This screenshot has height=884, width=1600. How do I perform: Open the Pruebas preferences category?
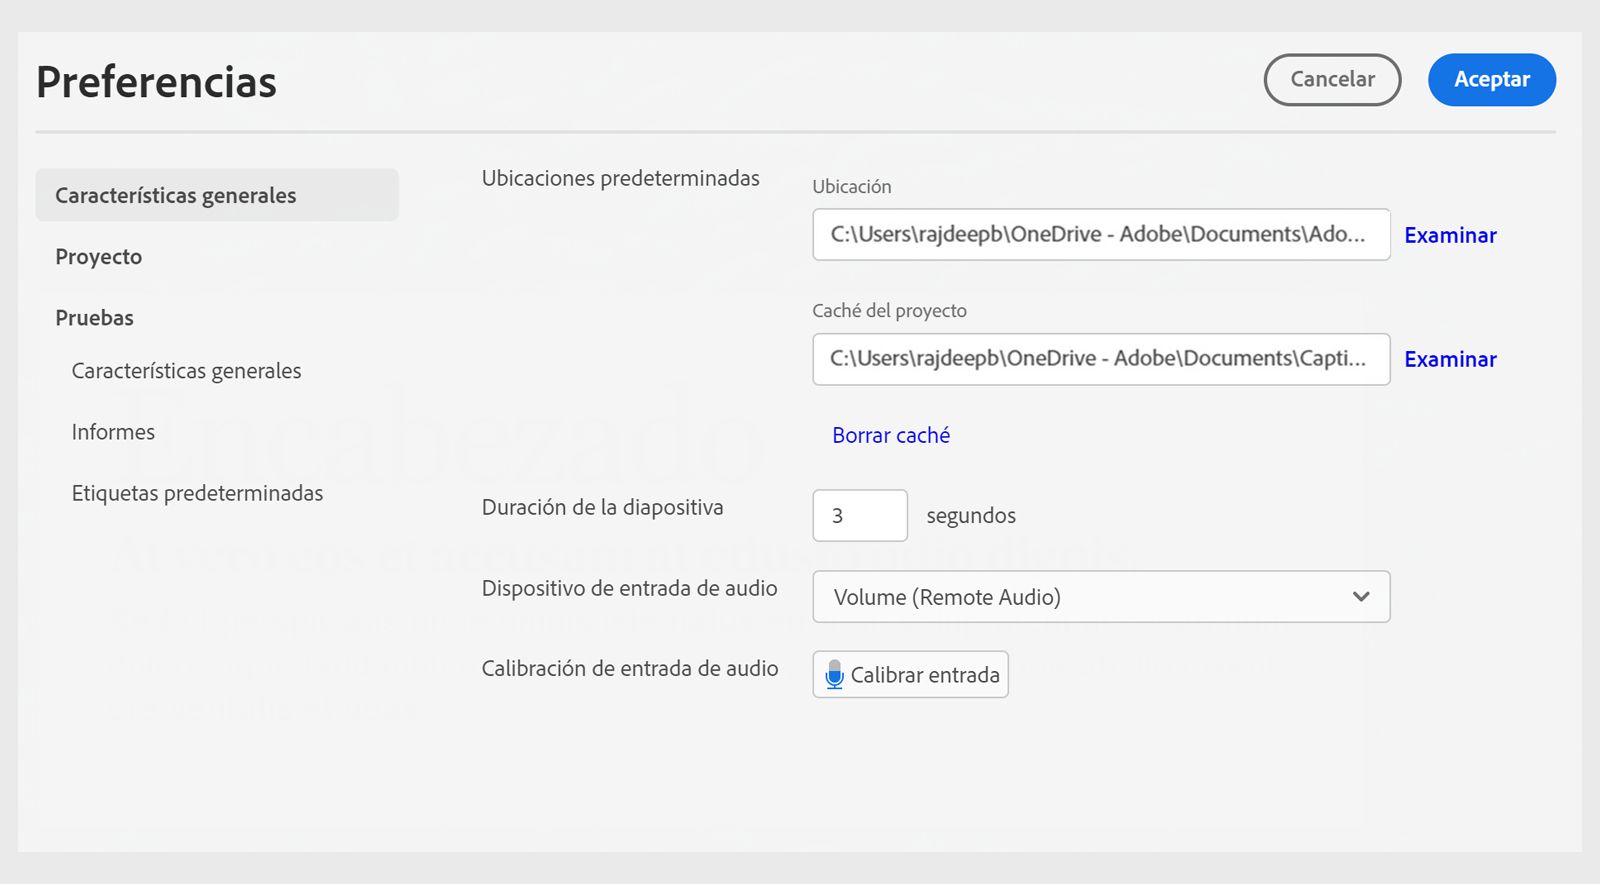point(95,318)
